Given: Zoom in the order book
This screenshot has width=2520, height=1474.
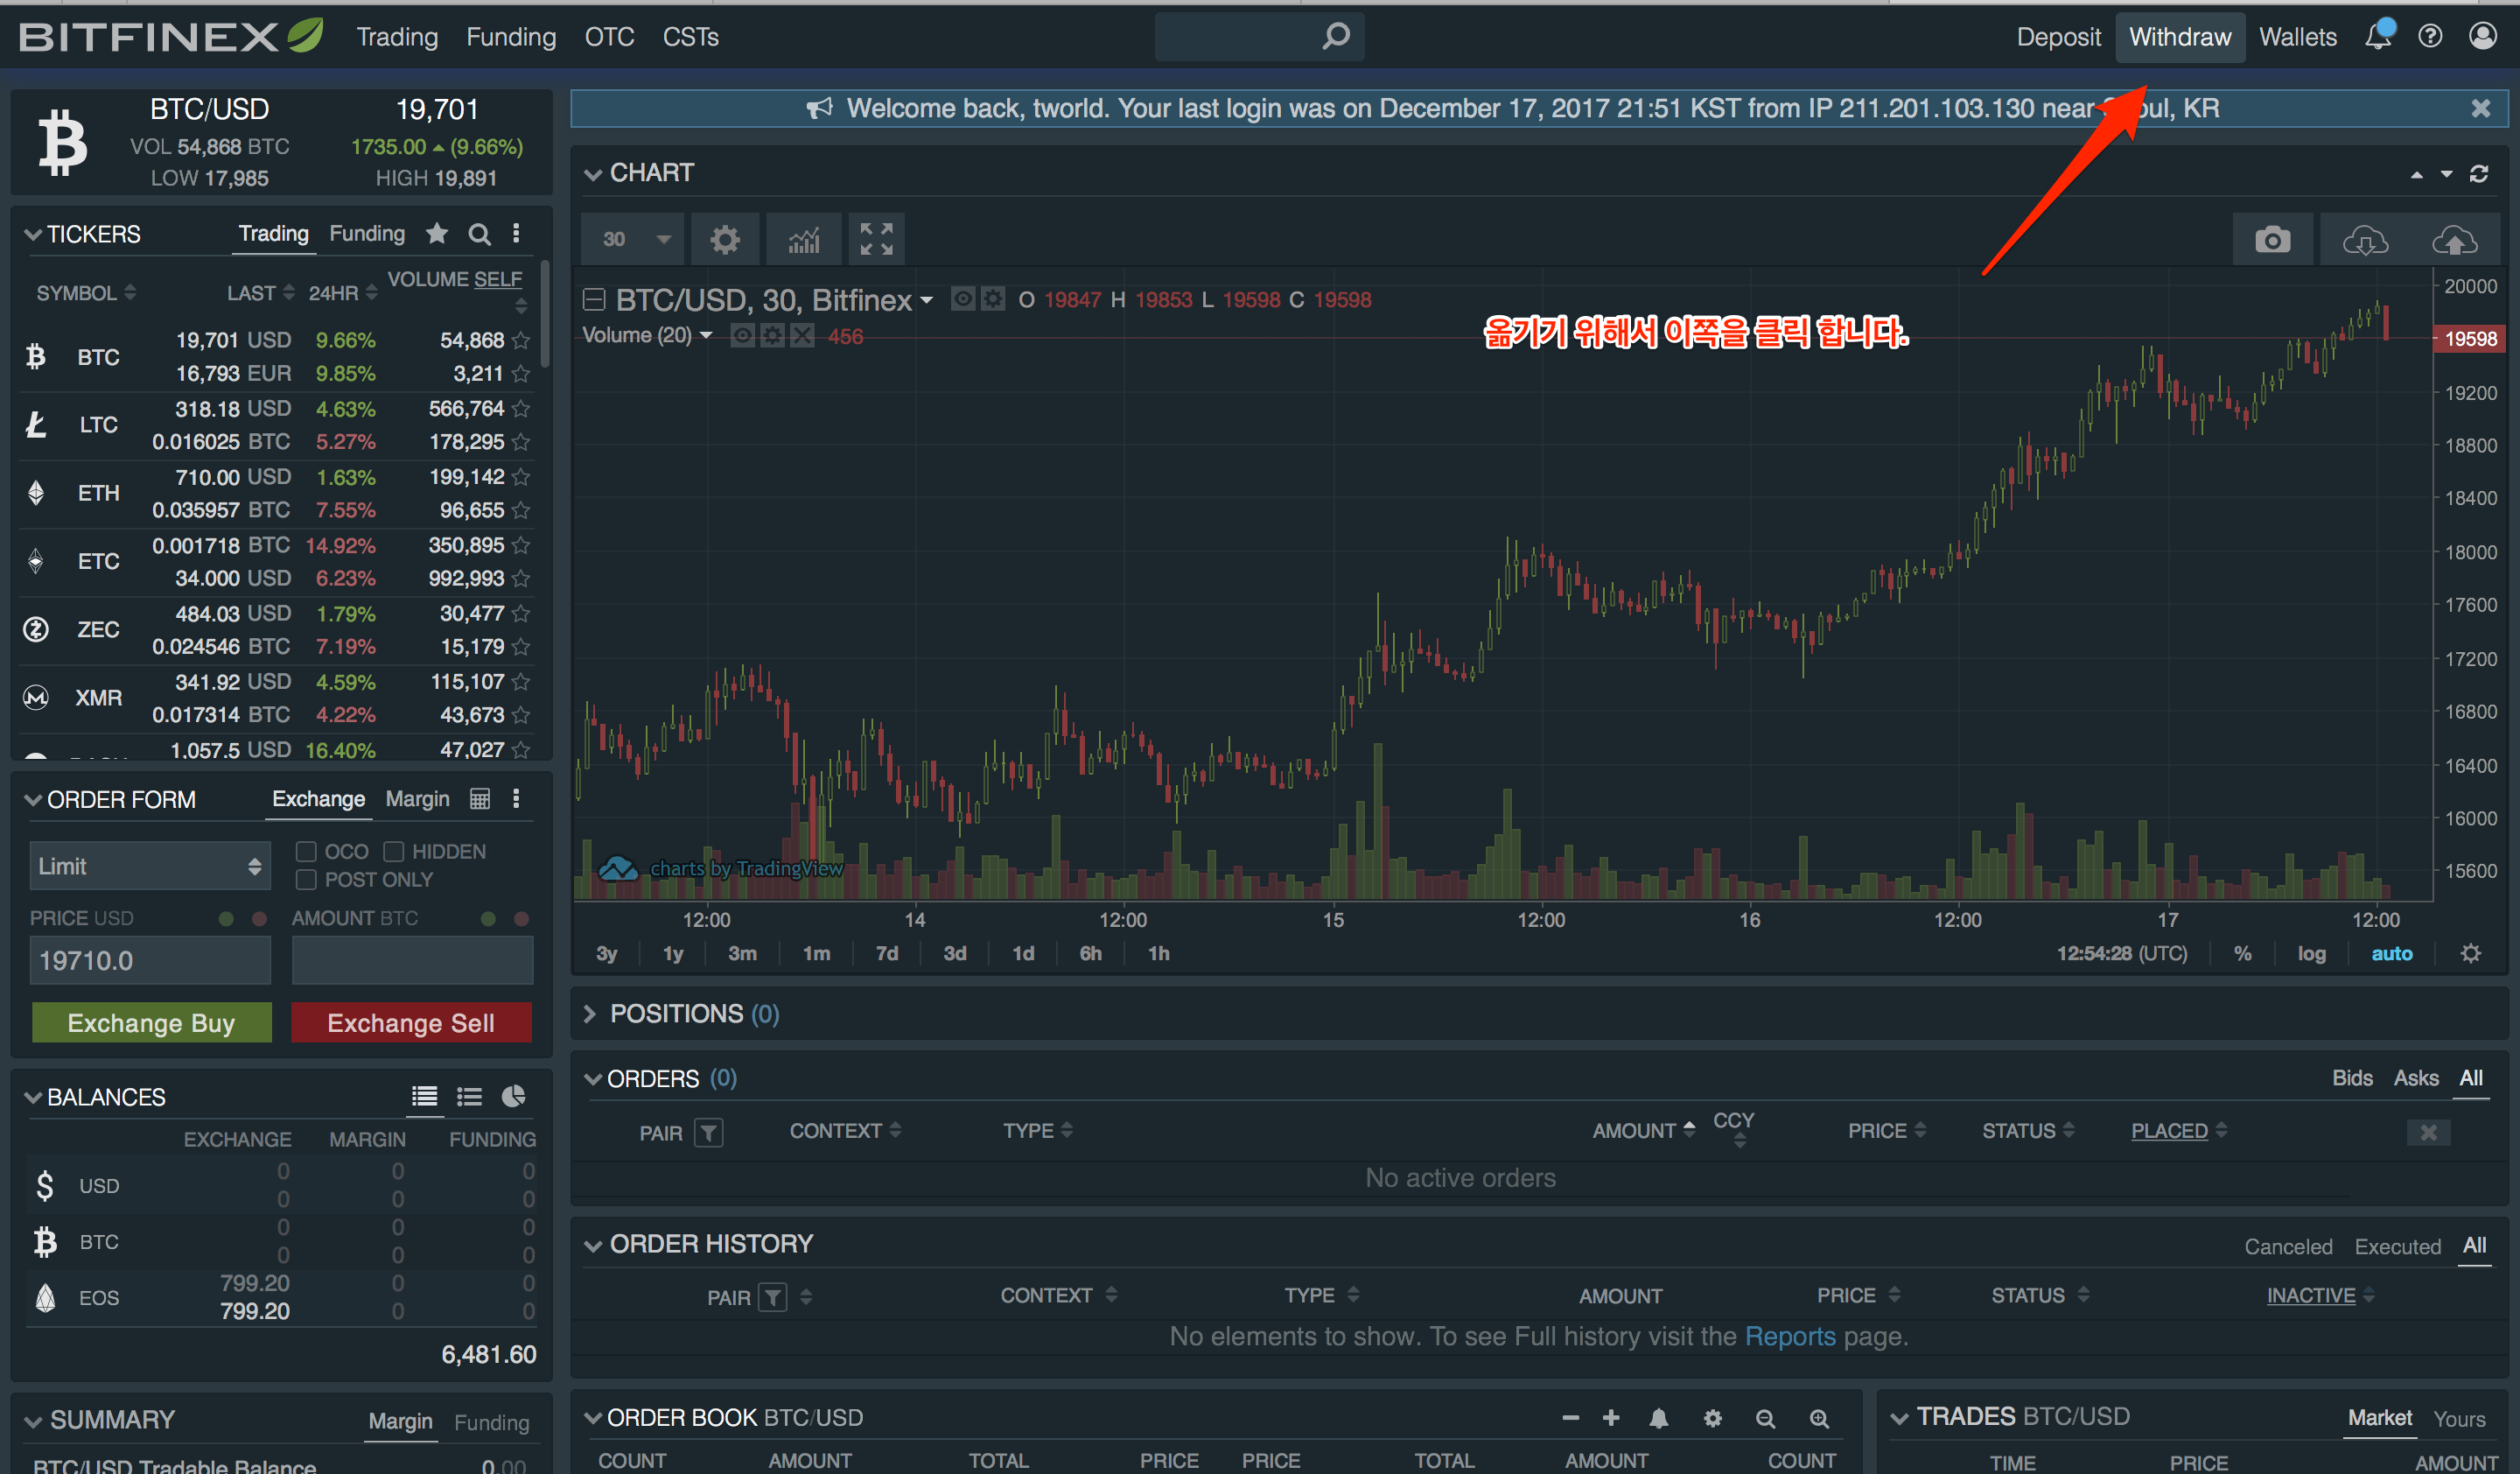Looking at the screenshot, I should [x=1819, y=1418].
